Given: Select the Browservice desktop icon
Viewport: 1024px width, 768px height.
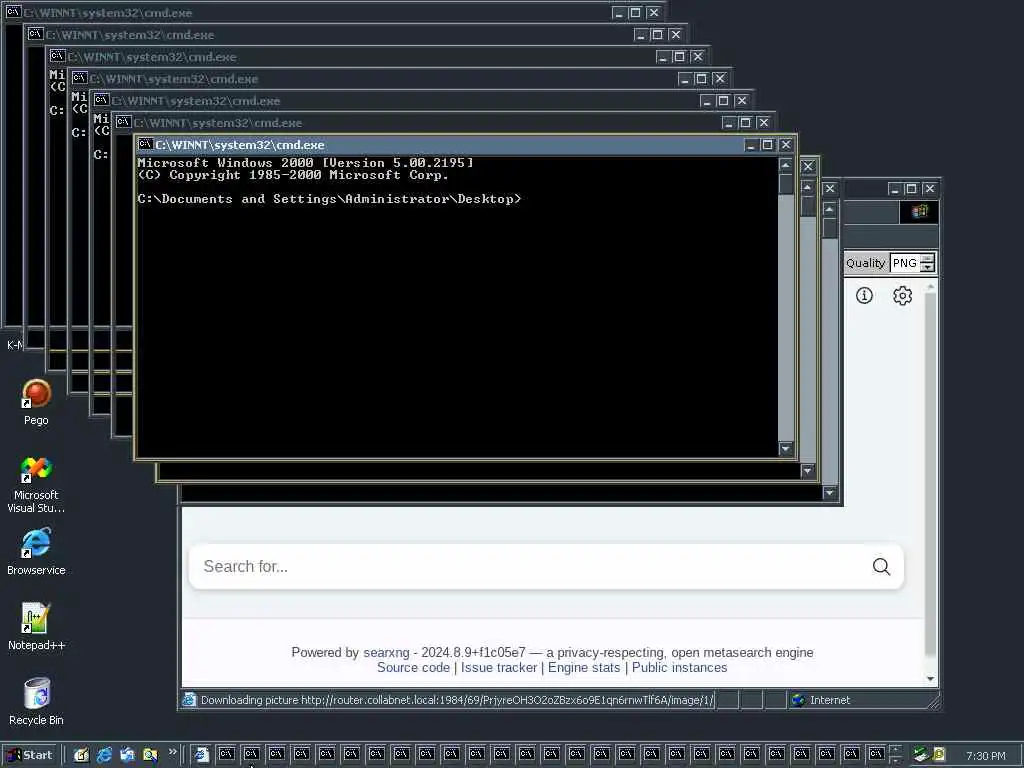Looking at the screenshot, I should [36, 552].
